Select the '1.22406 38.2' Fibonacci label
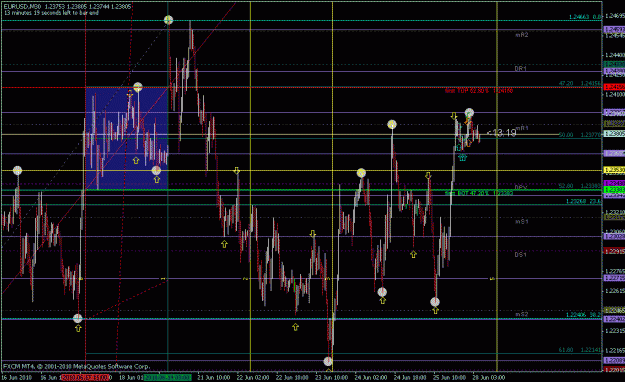The image size is (625, 382). 584,315
